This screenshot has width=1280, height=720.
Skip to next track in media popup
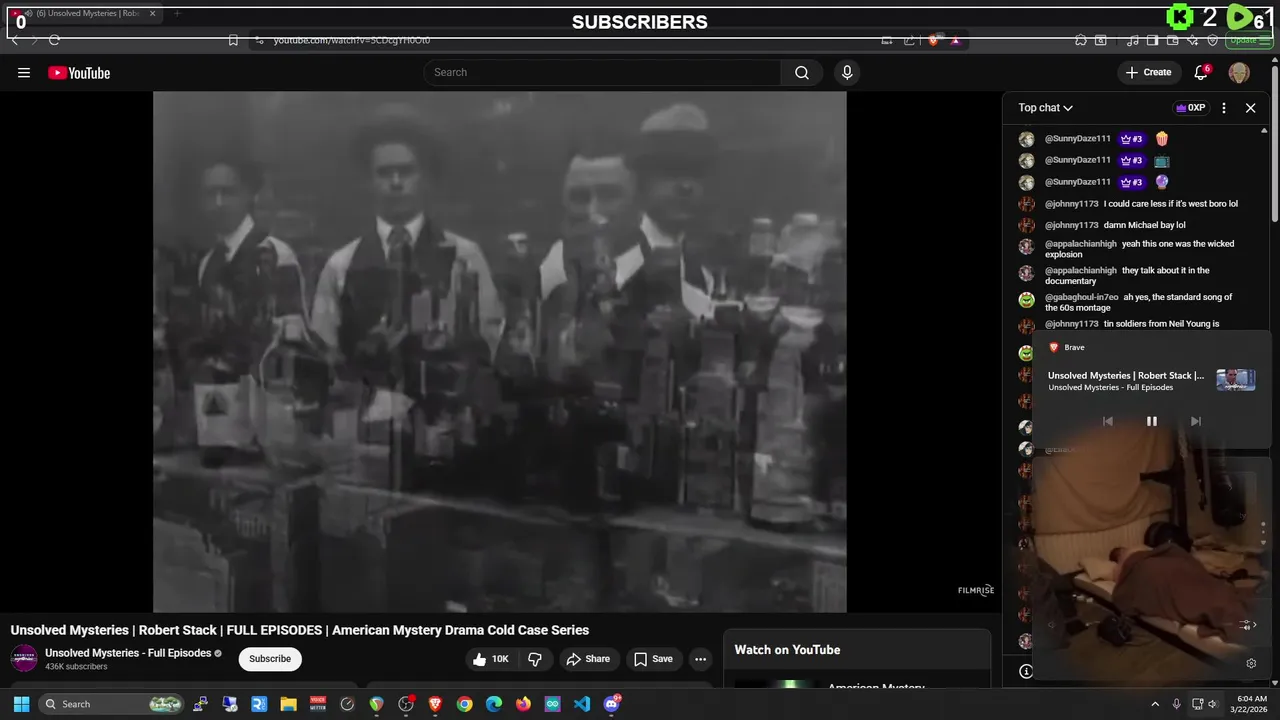point(1195,421)
